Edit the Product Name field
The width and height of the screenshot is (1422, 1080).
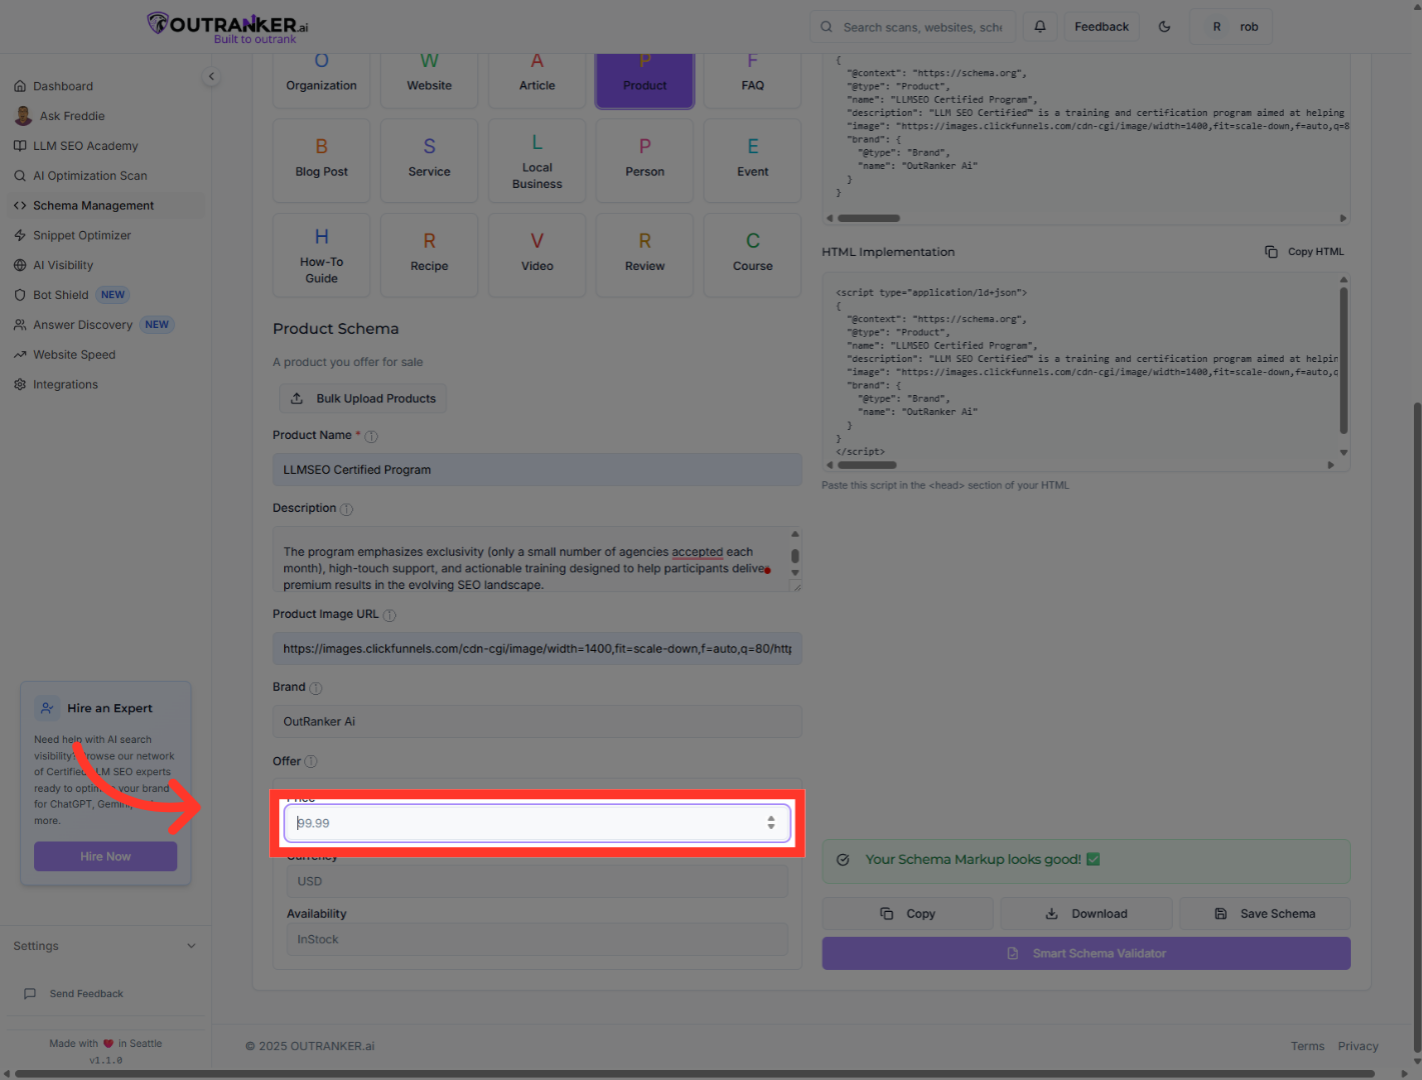click(537, 470)
